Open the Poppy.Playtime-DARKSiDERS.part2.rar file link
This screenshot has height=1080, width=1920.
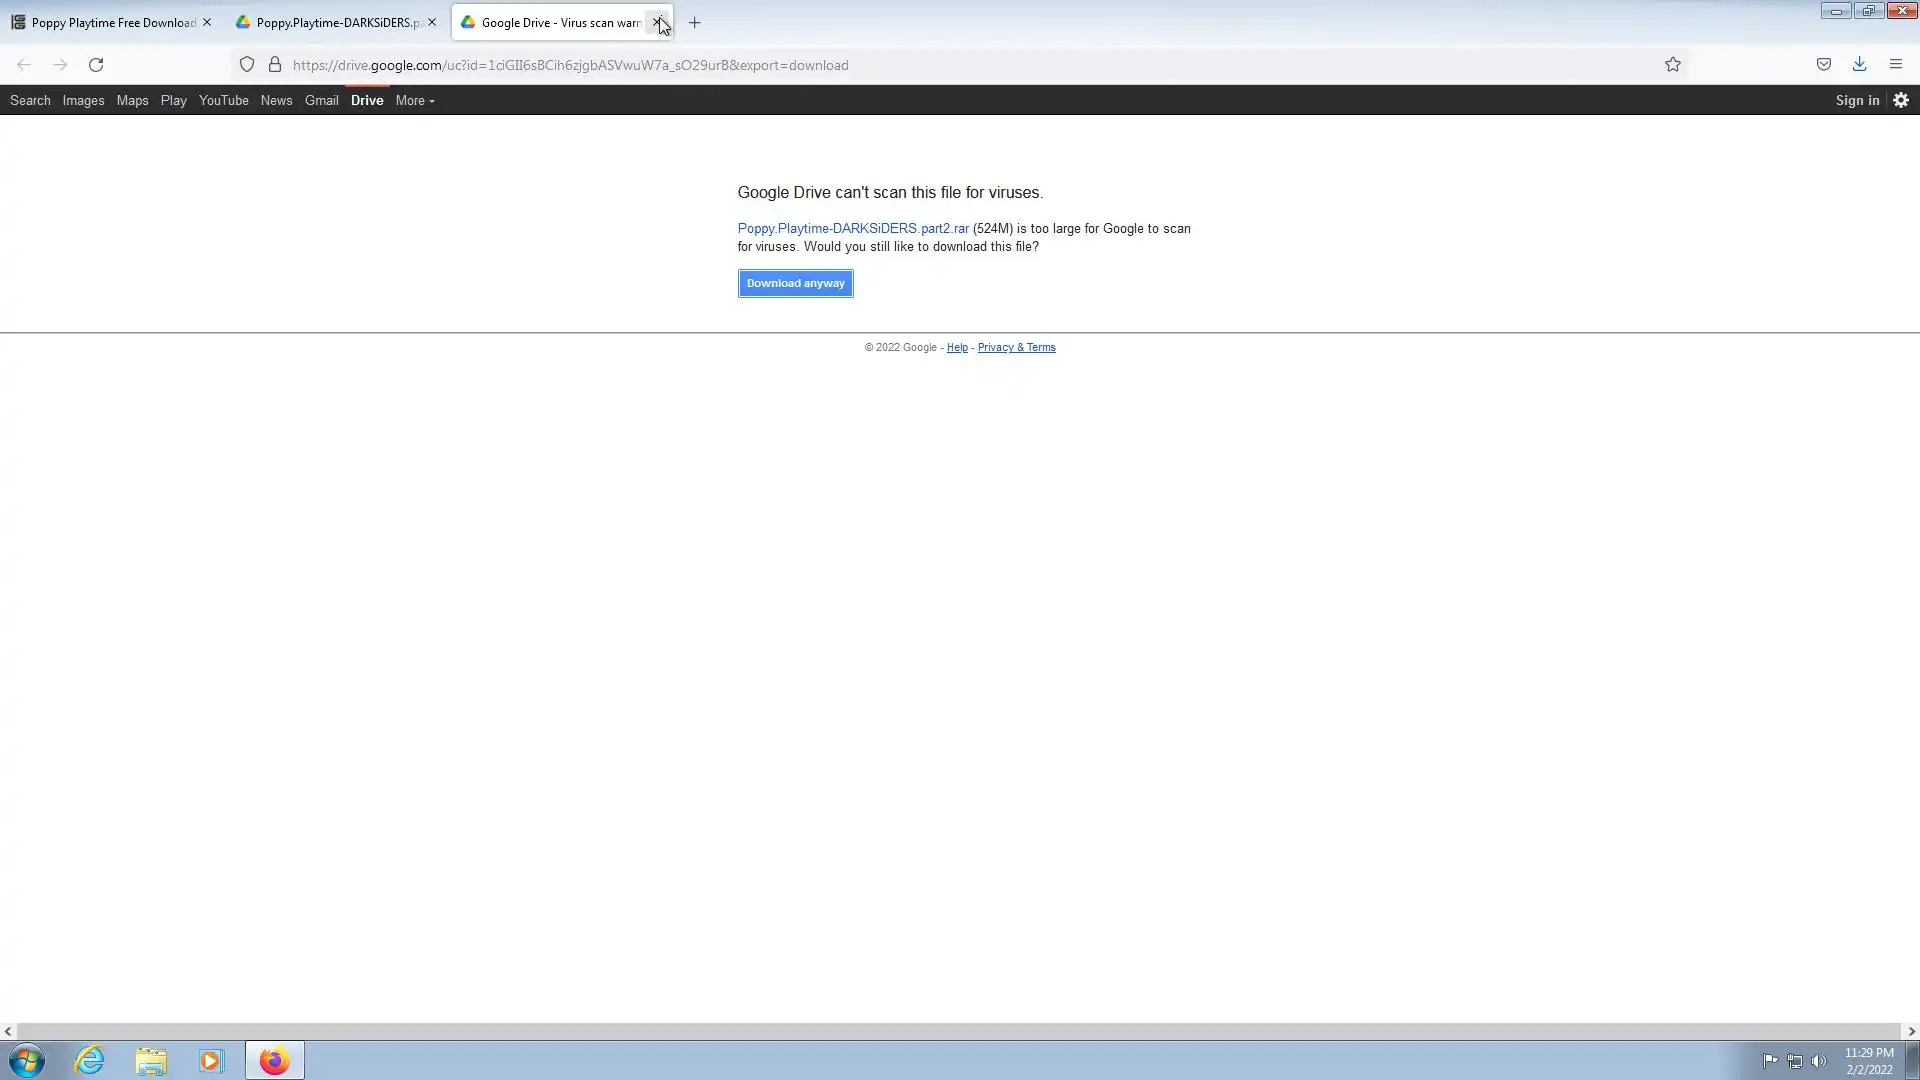click(x=853, y=229)
